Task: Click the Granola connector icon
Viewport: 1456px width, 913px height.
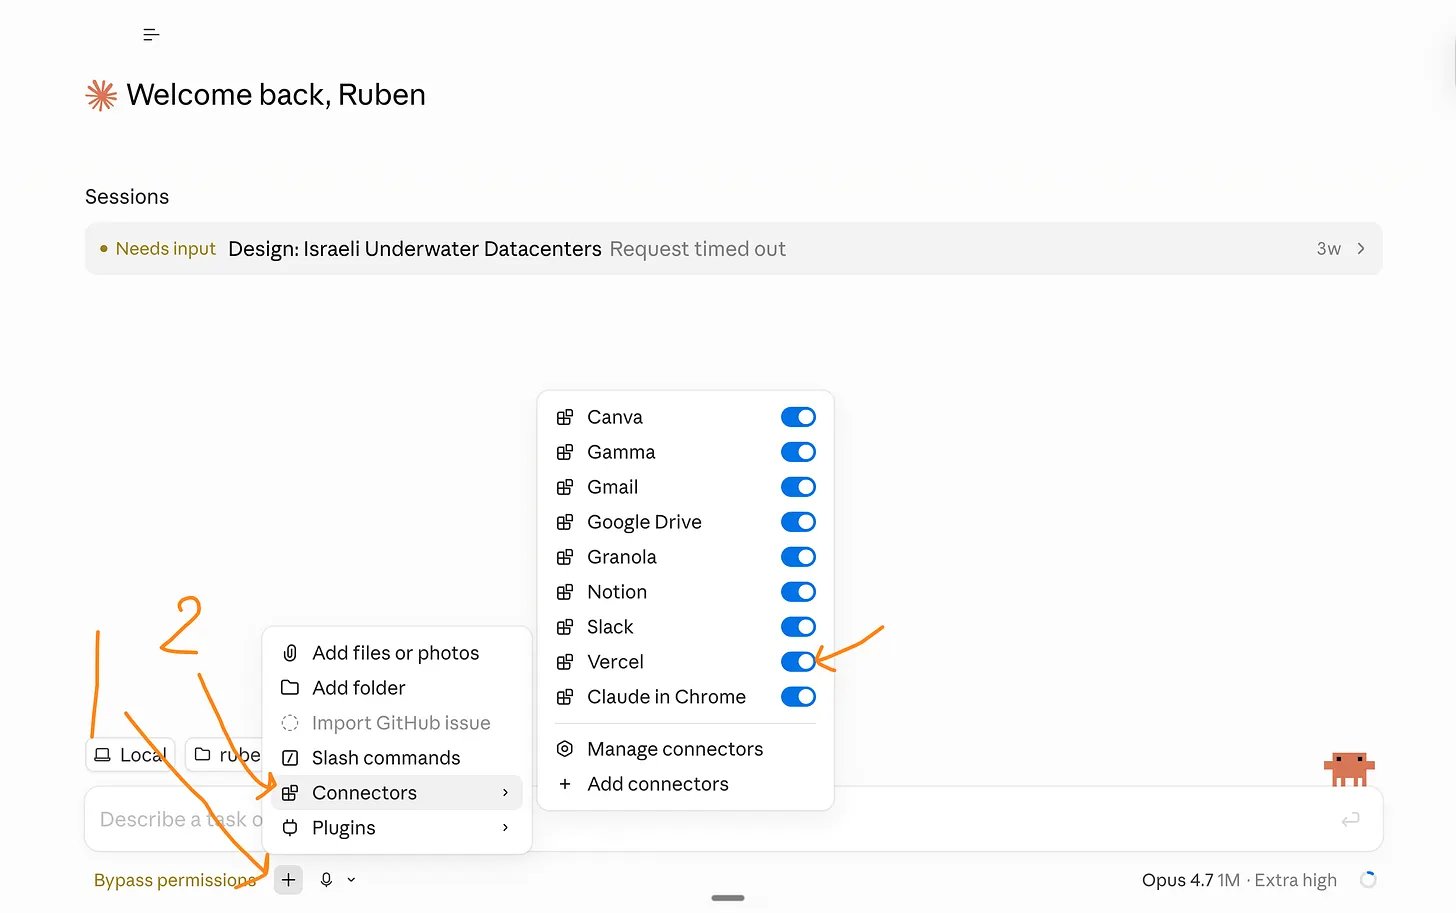Action: coord(565,557)
